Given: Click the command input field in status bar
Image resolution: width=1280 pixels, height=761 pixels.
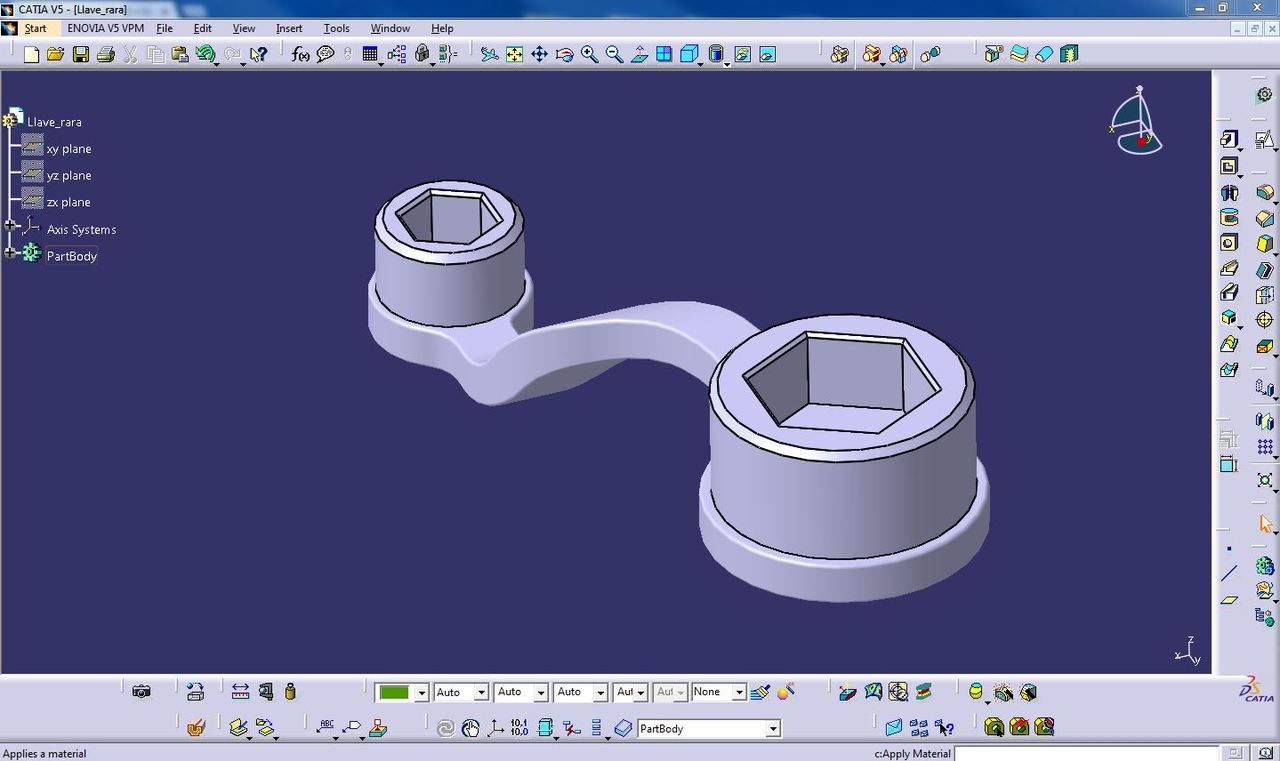Looking at the screenshot, I should coord(1086,753).
